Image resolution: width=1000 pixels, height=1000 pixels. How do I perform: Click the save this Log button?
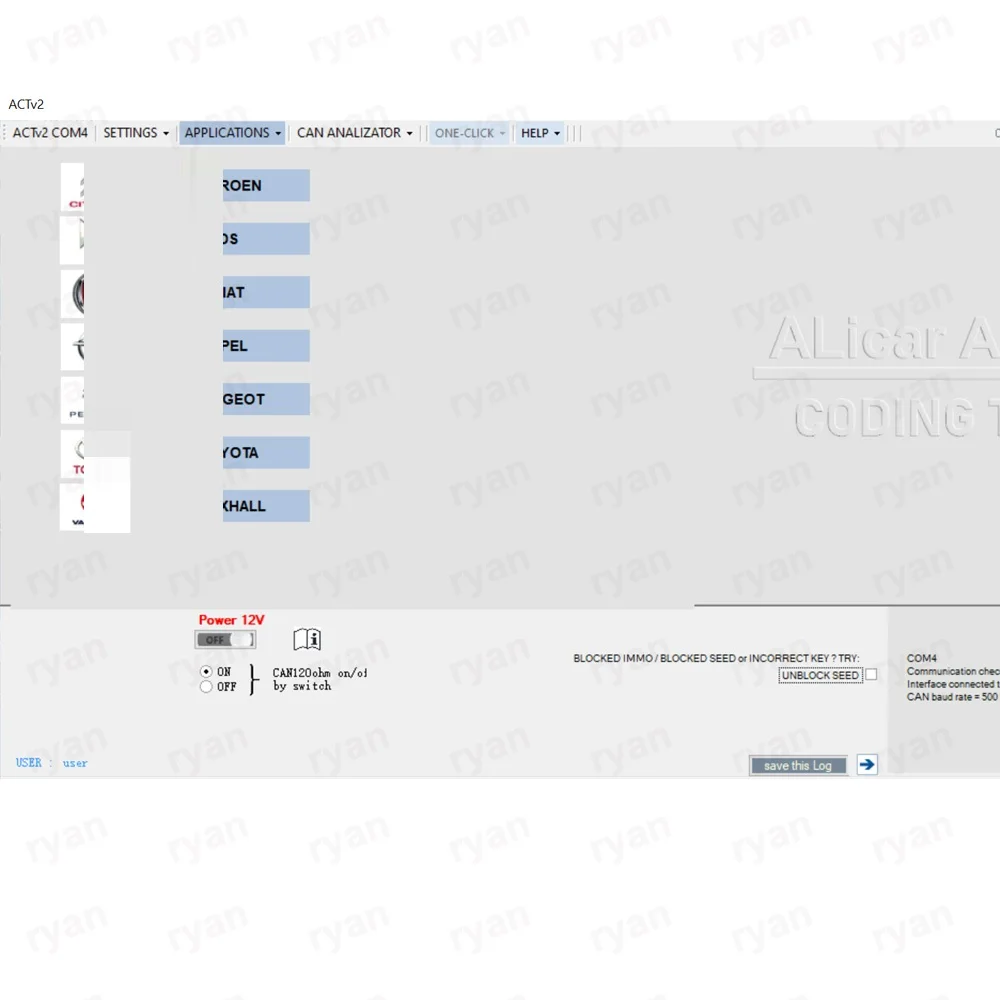[798, 765]
